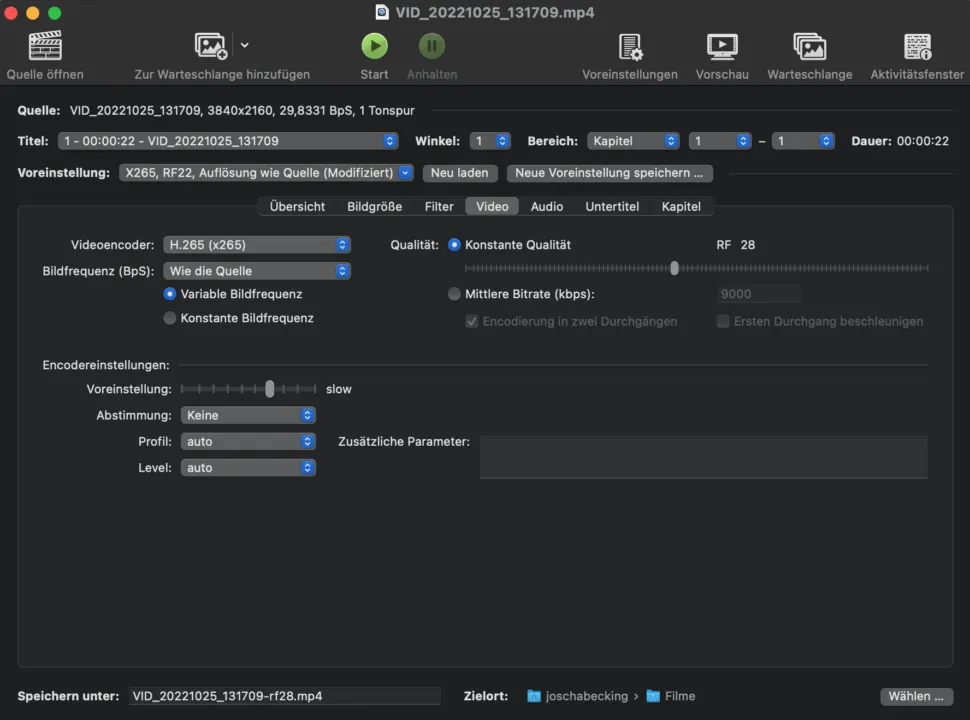Switch to the Übersicht tab
Image resolution: width=970 pixels, height=720 pixels.
(297, 207)
